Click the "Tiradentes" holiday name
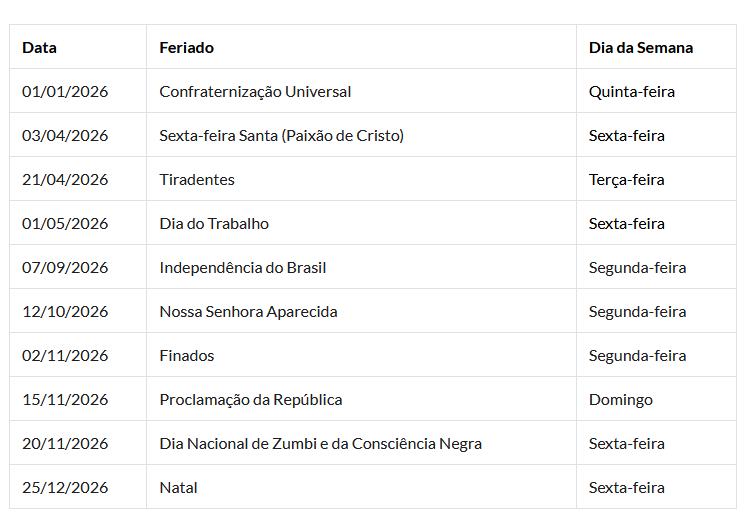Image resolution: width=750 pixels, height=523 pixels. [197, 180]
